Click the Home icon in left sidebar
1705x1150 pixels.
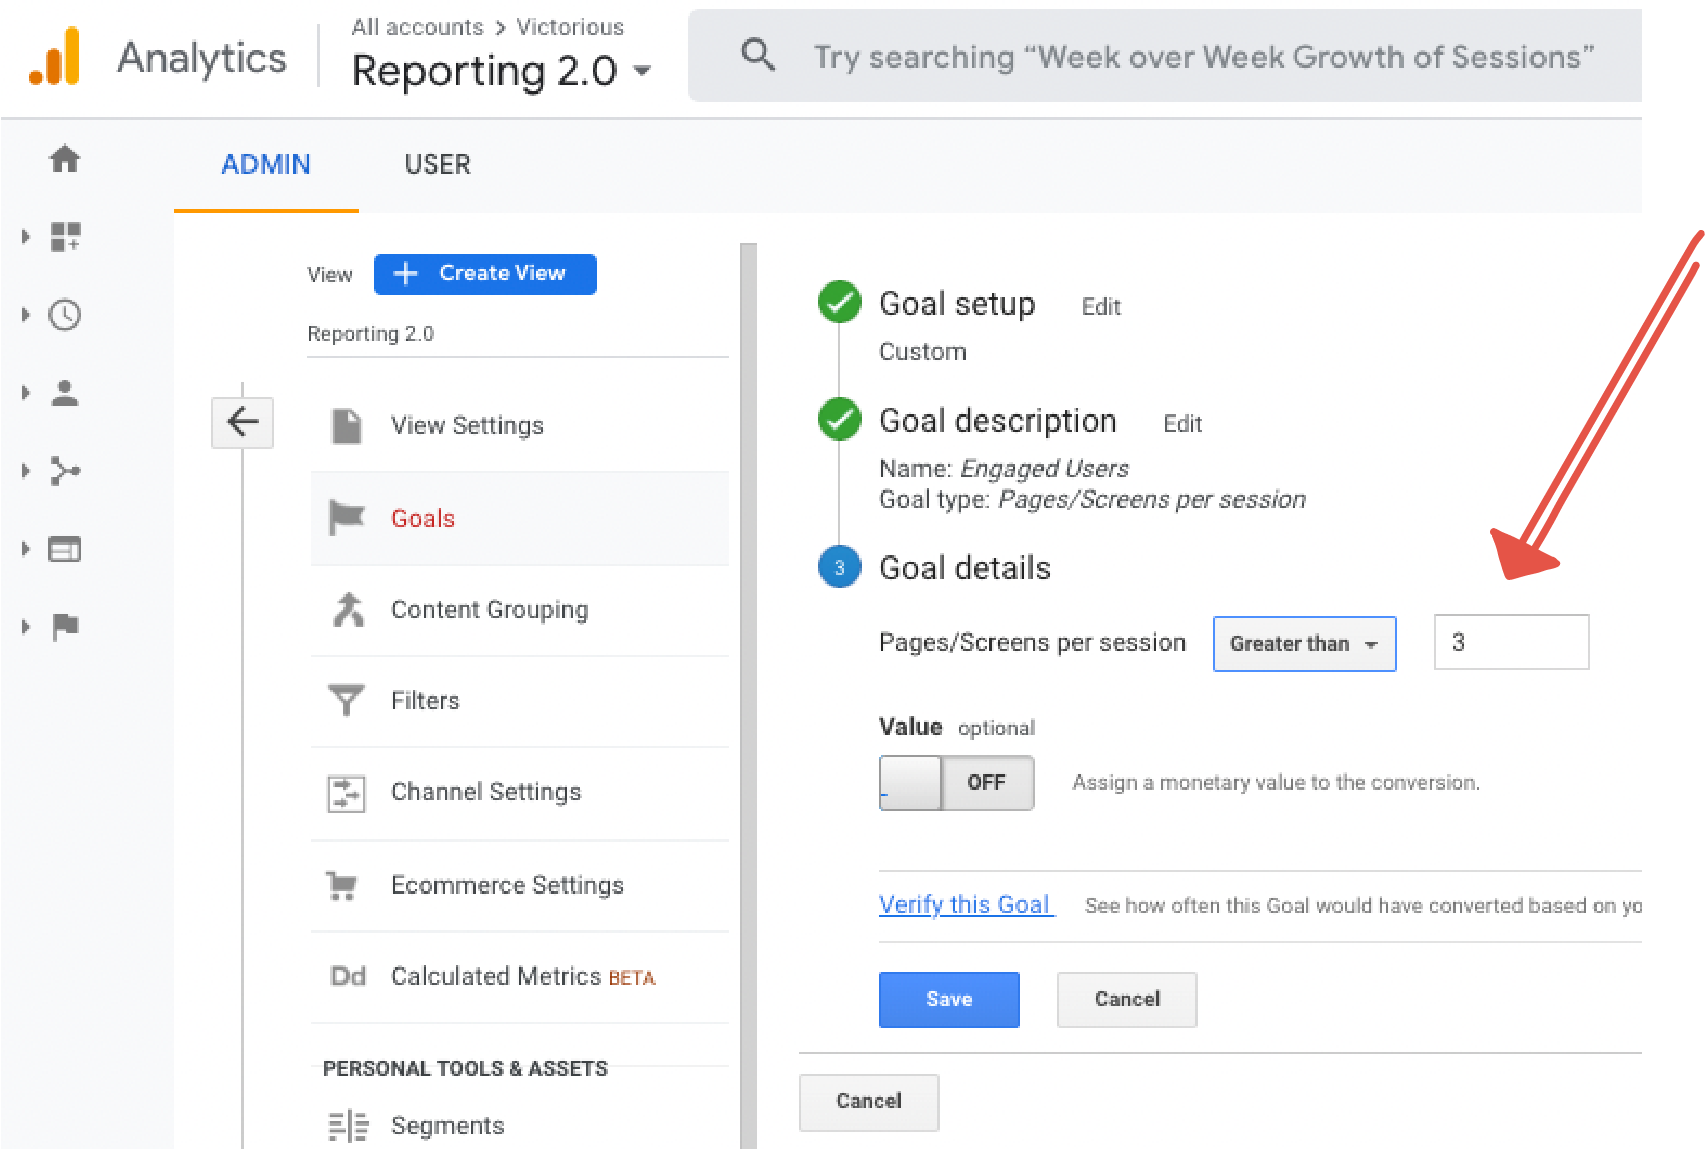[65, 159]
